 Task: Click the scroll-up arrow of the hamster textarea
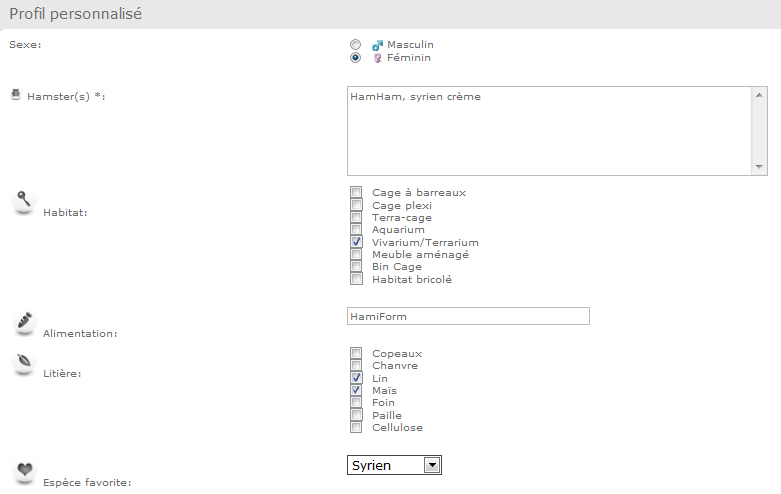click(x=759, y=95)
